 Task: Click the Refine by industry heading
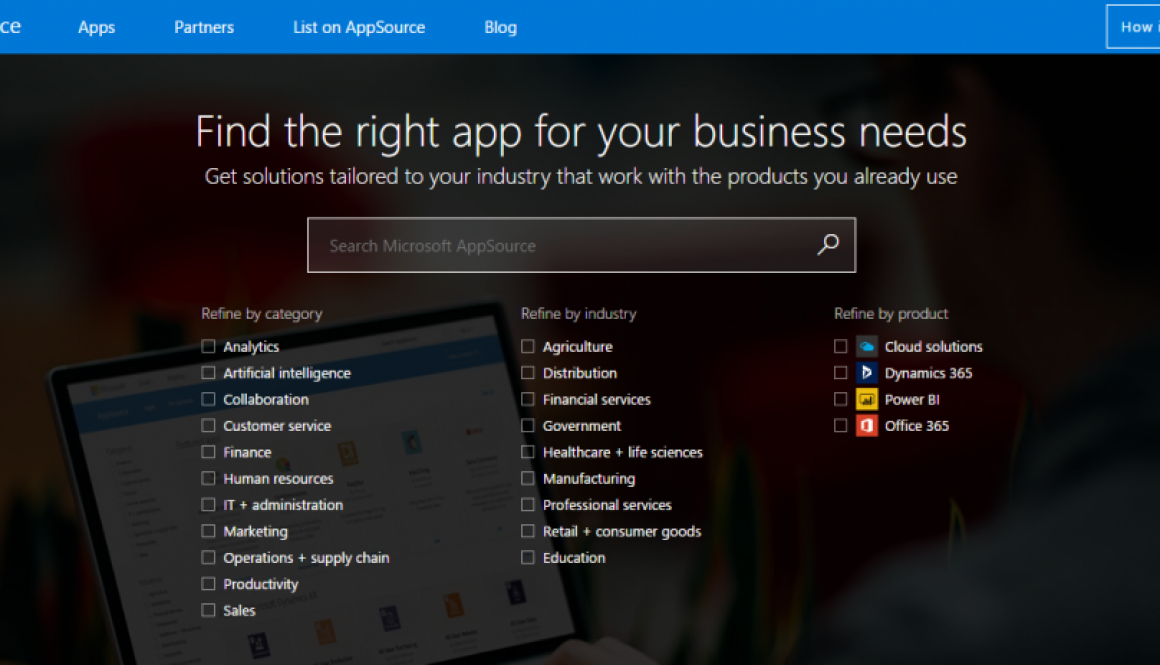579,314
